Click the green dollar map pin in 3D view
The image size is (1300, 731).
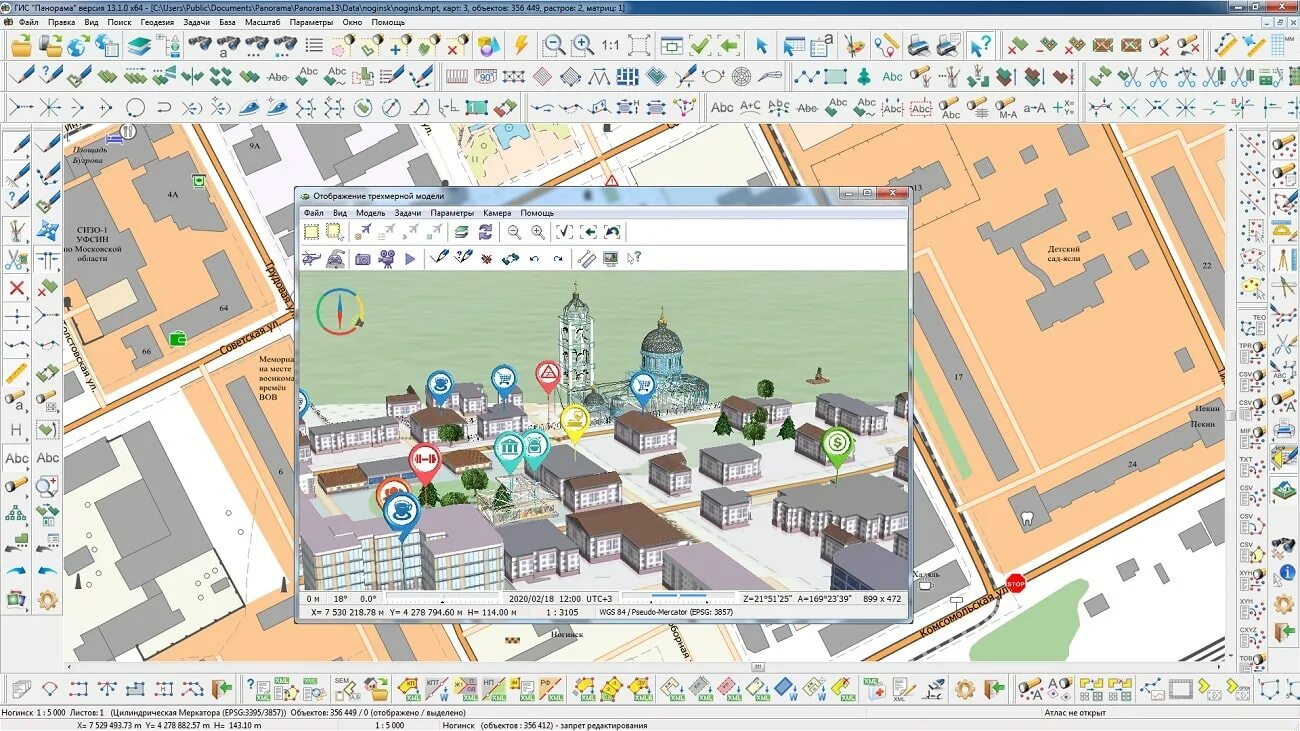(838, 444)
